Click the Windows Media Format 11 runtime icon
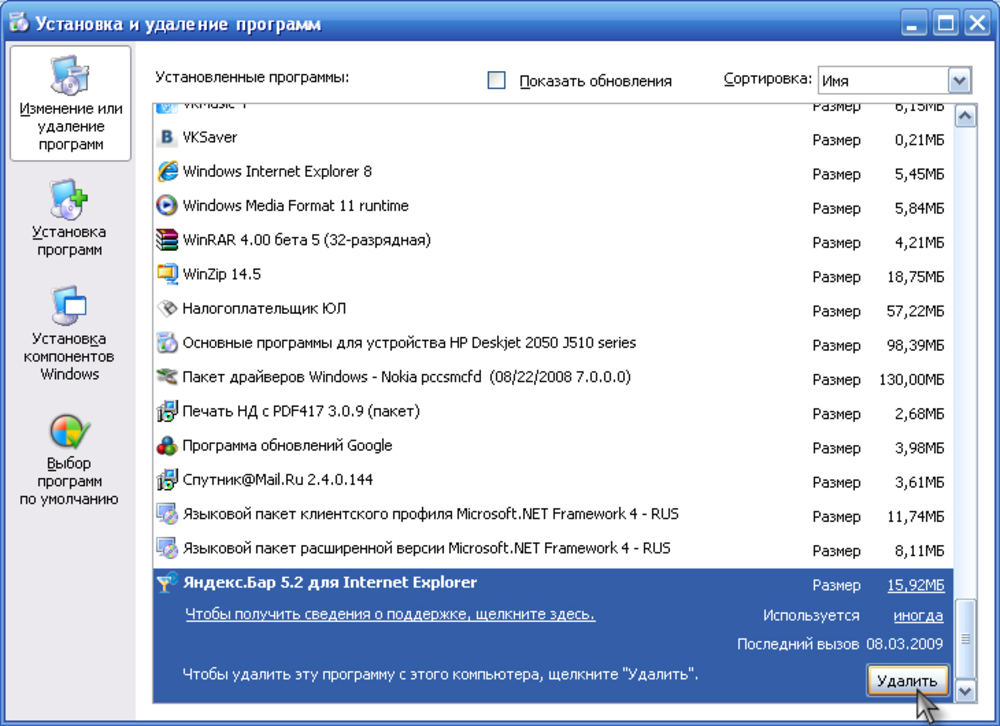 coord(167,205)
